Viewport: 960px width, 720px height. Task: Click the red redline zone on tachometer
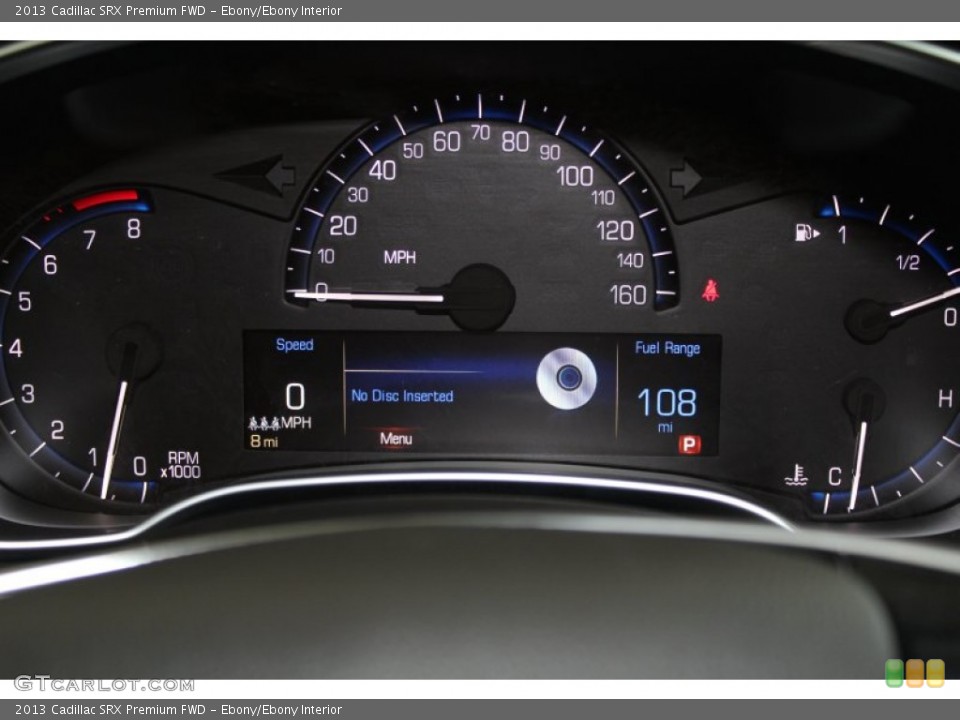tap(106, 200)
